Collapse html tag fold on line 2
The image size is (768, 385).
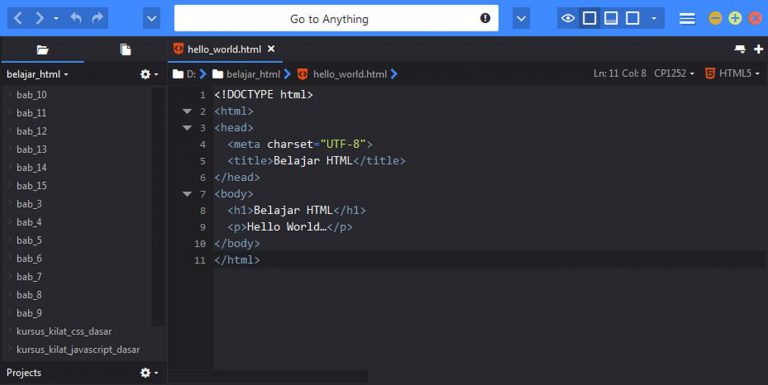coord(187,111)
